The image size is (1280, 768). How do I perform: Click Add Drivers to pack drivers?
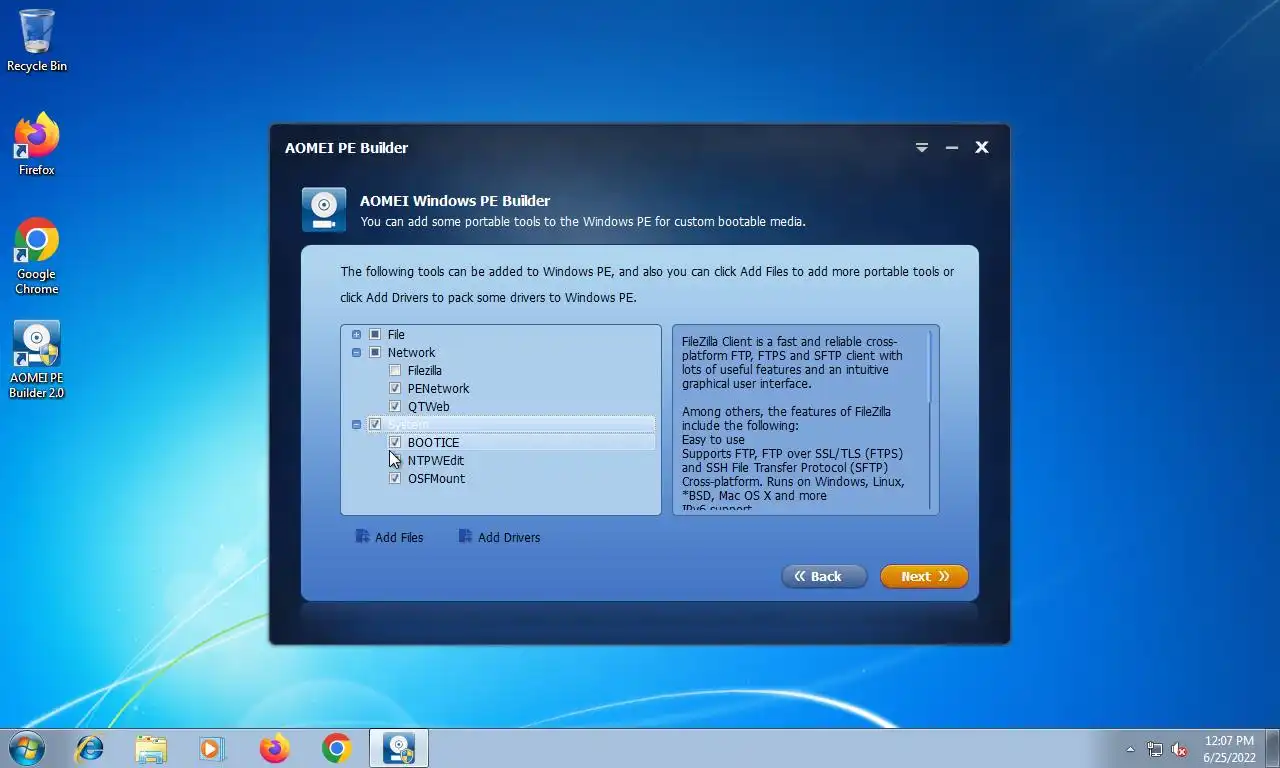(x=499, y=537)
